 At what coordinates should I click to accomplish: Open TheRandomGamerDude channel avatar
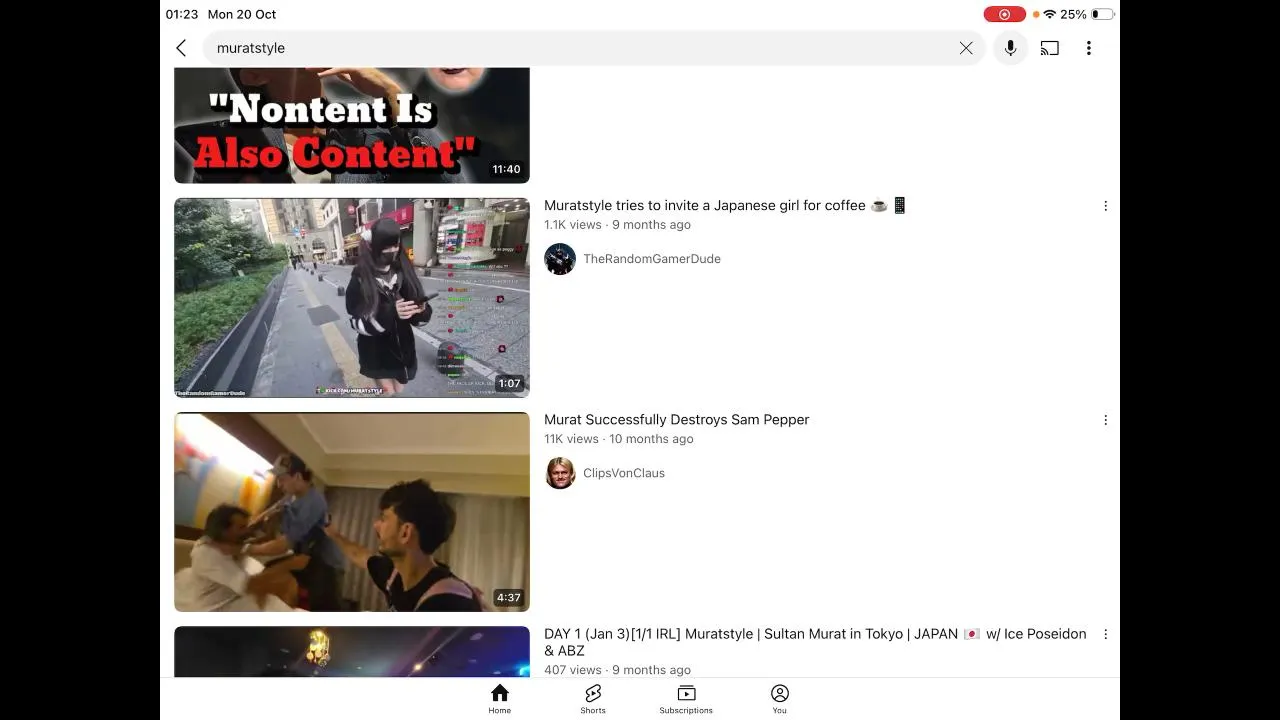click(x=560, y=259)
